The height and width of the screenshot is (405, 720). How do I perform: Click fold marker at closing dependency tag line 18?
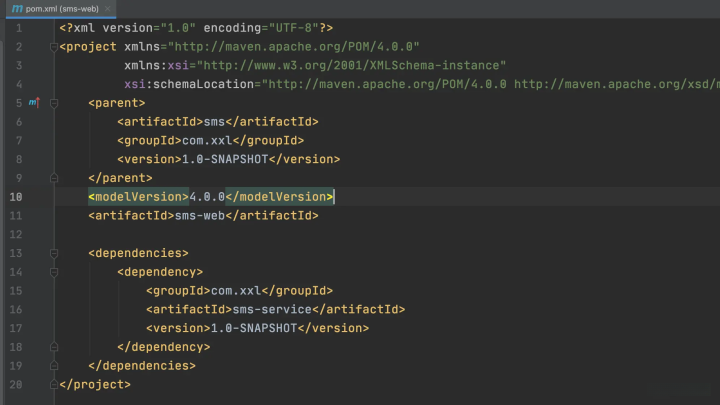[53, 347]
